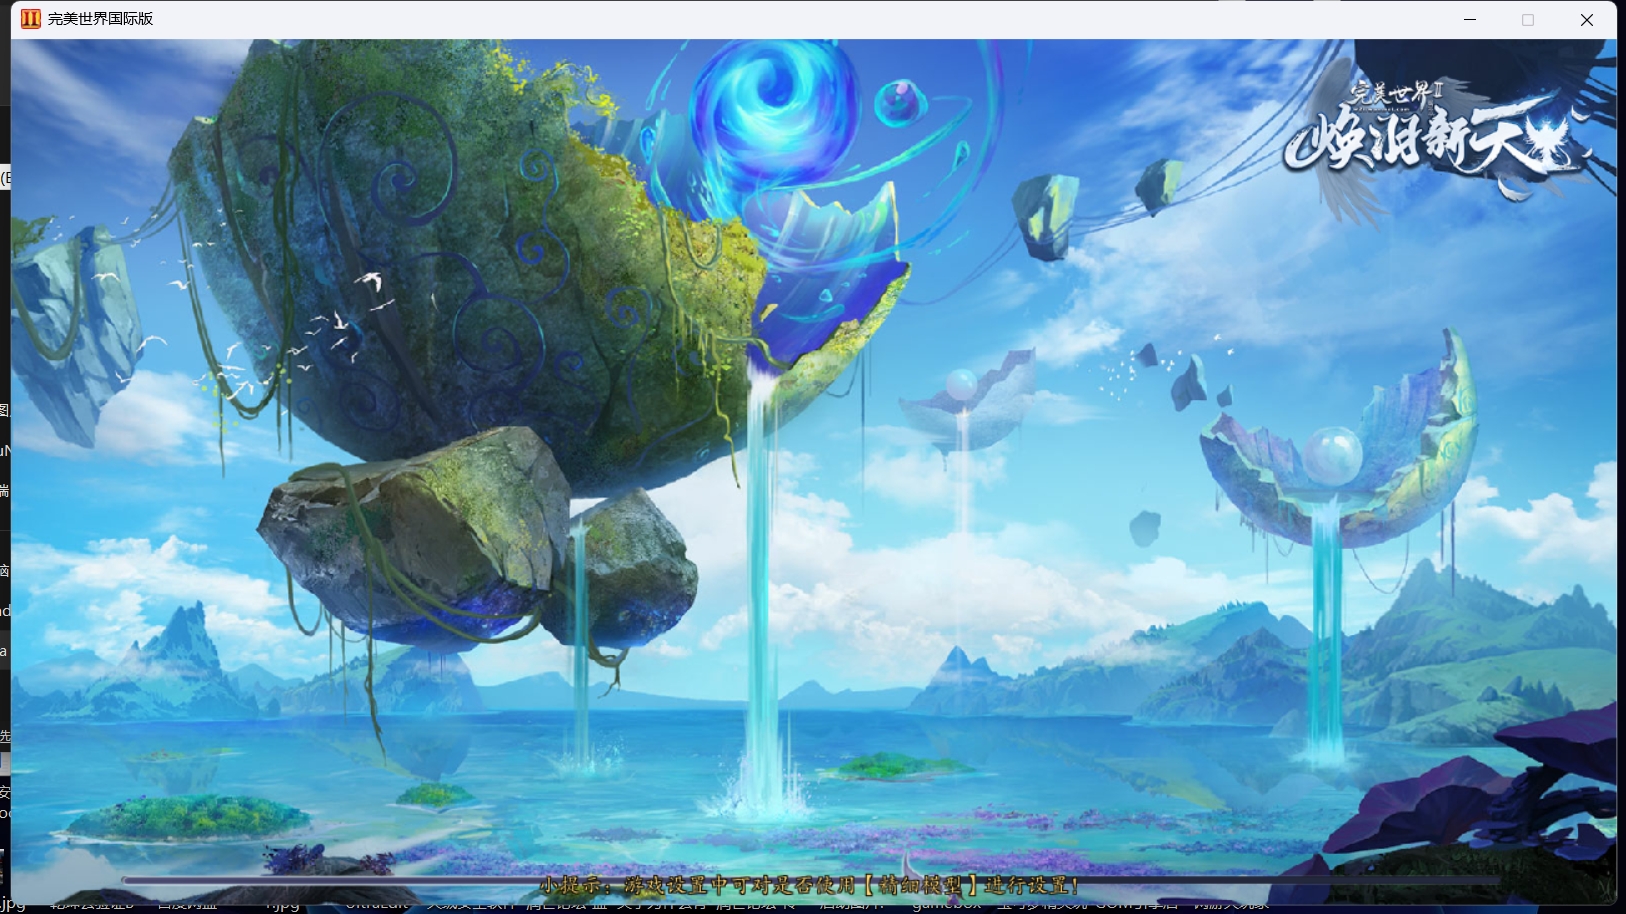Close the 完美世界国际版 game window

point(1587,19)
